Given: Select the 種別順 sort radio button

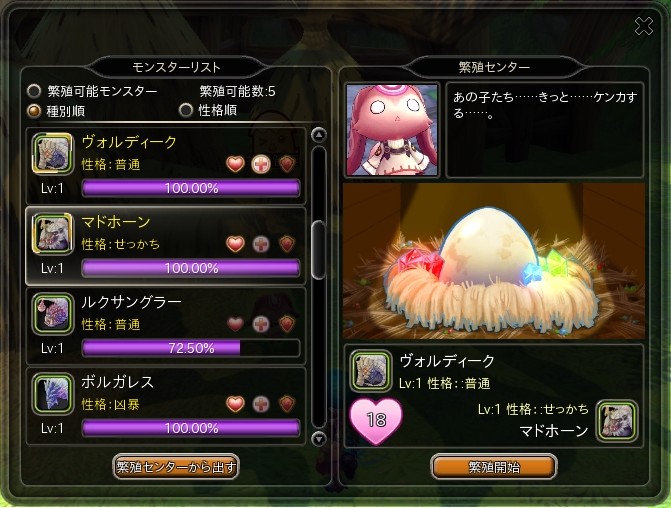Looking at the screenshot, I should (34, 111).
